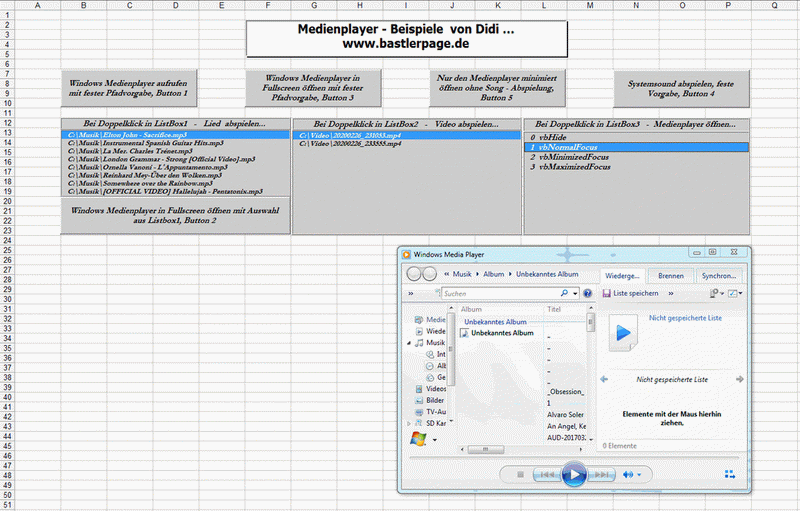Click Button 3 Fullscreen mit fester Pfadvorgabe
The image size is (800, 511).
pyautogui.click(x=313, y=88)
